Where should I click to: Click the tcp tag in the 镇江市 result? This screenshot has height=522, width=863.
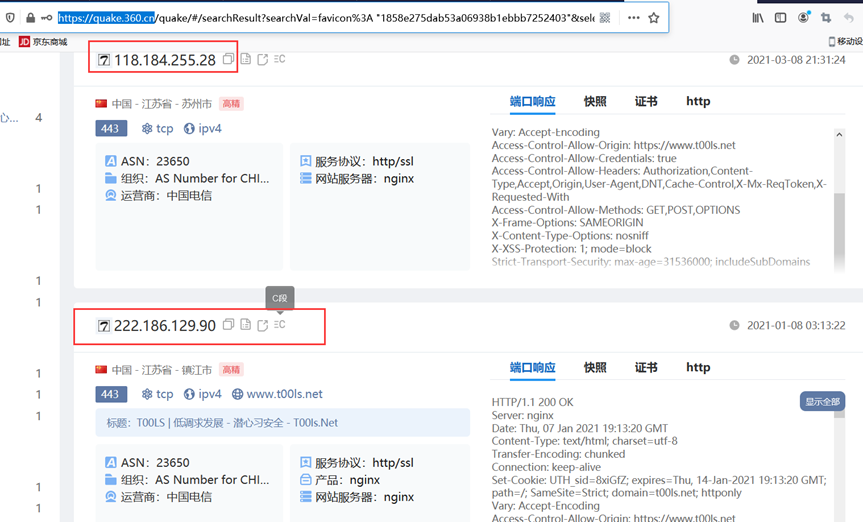(157, 394)
